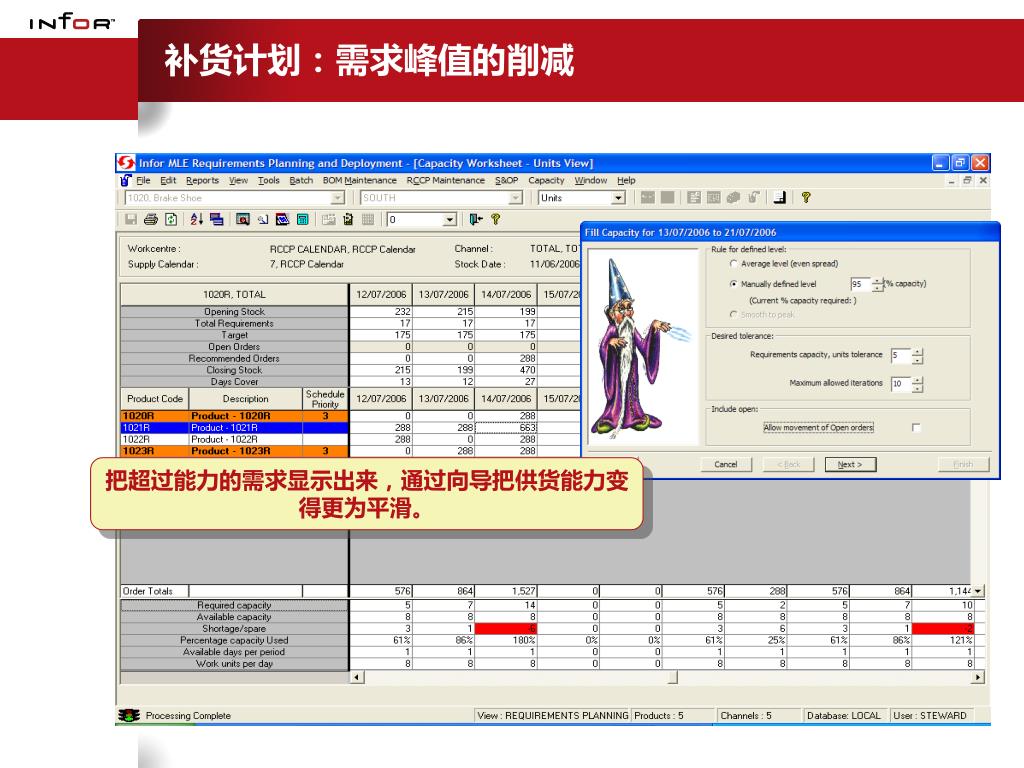Click the magnifier search screen toolbar icon
This screenshot has width=1024, height=768.
pyautogui.click(x=242, y=219)
